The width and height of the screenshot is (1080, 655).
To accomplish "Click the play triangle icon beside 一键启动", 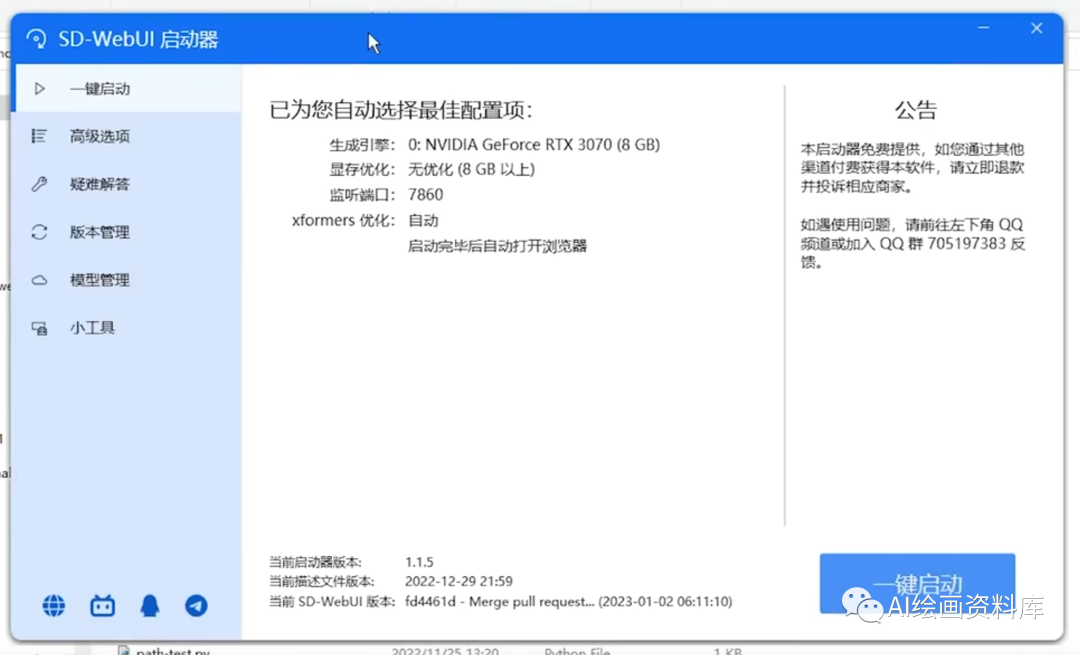I will point(39,89).
